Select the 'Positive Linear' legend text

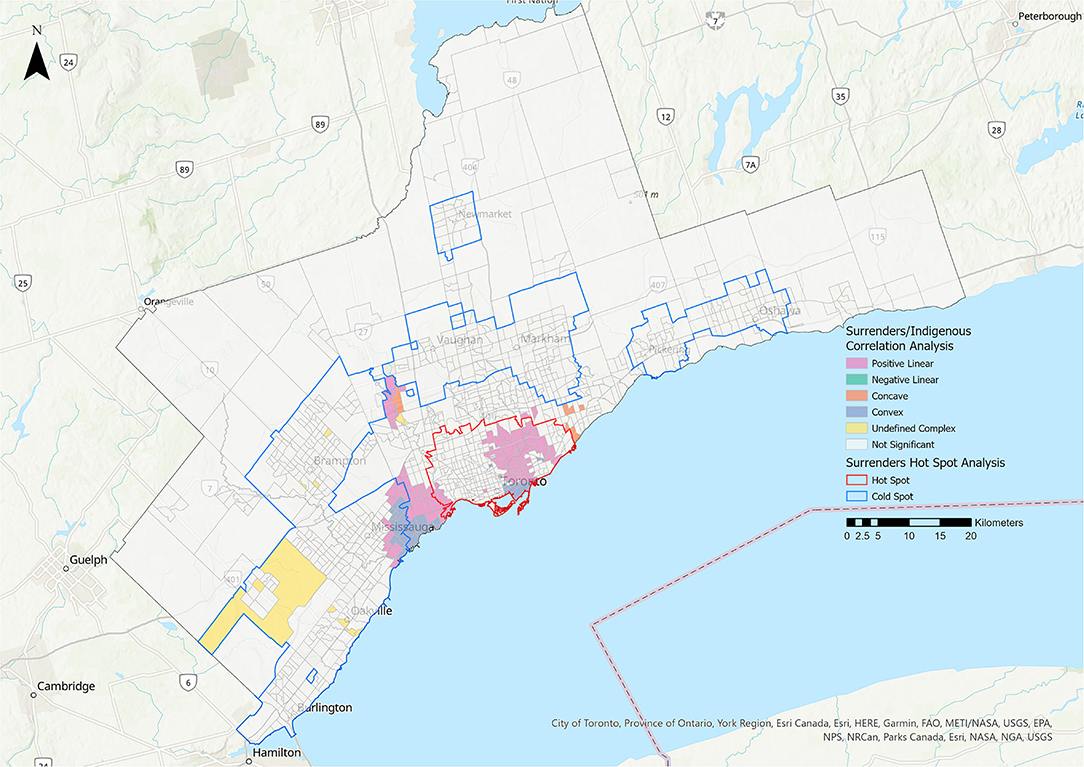pos(902,364)
